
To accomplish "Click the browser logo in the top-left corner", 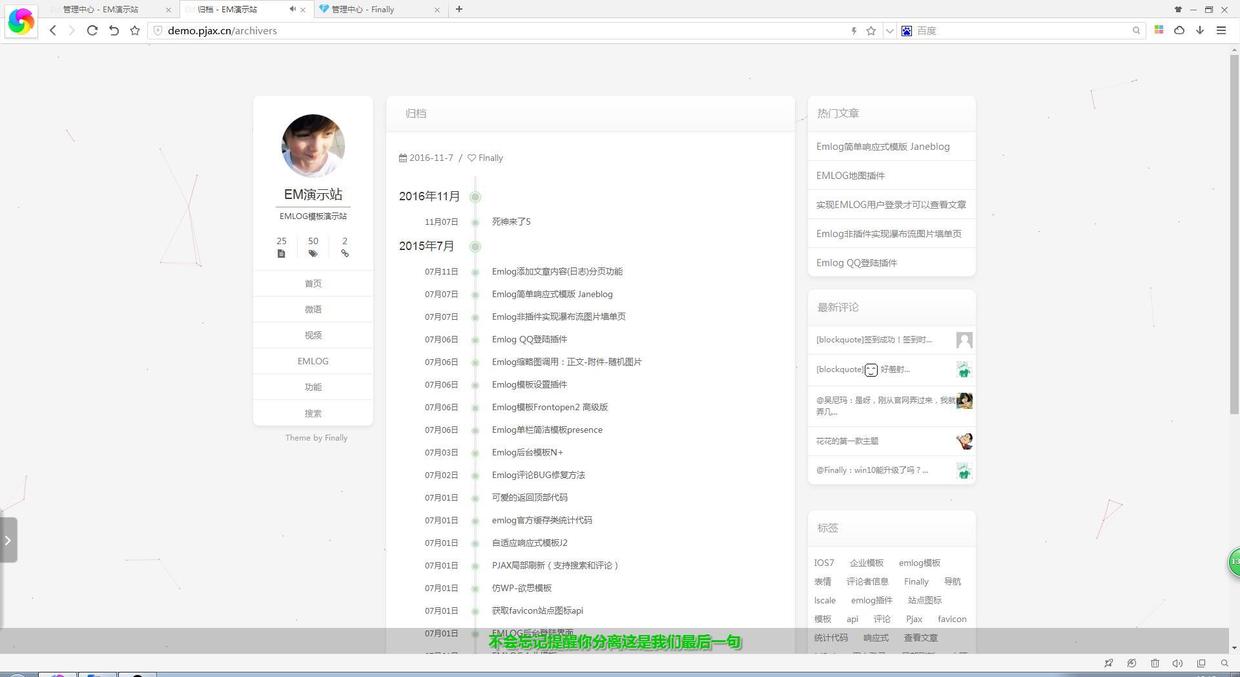I will (20, 21).
